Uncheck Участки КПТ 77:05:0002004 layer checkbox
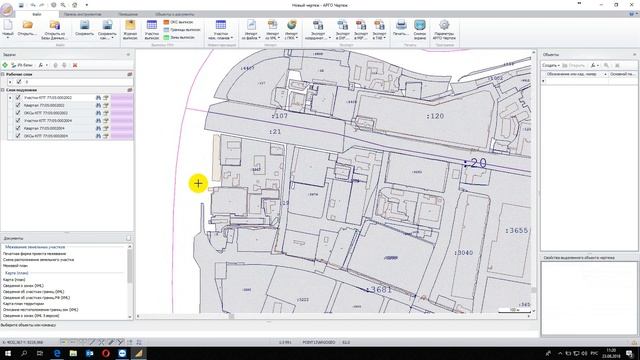This screenshot has height=360, width=640. pos(18,121)
